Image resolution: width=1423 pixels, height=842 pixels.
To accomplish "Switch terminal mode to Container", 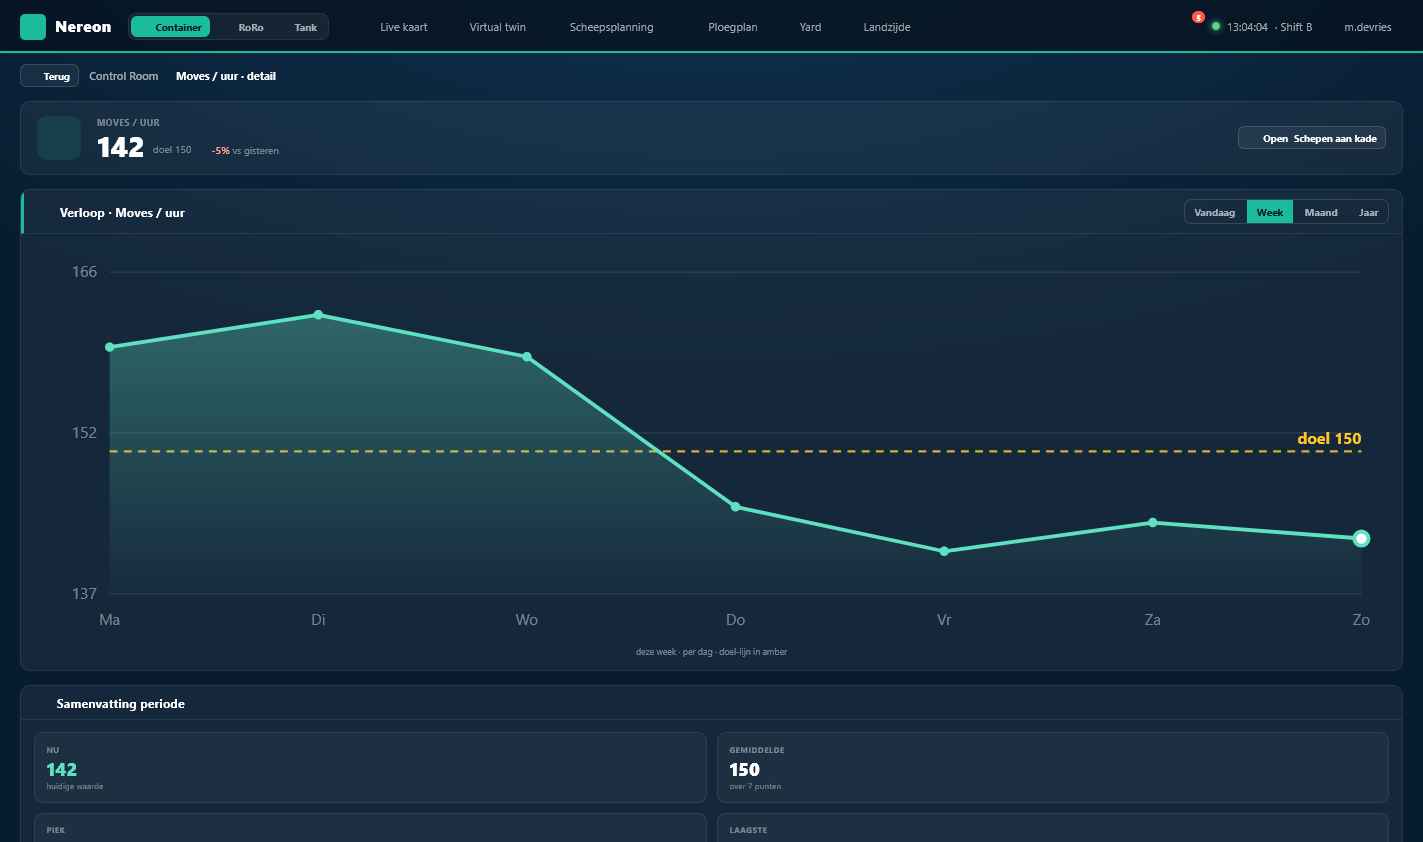I will [x=170, y=27].
